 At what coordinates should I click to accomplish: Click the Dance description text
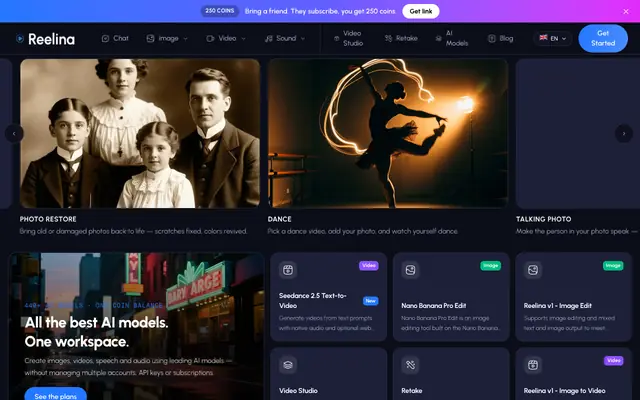pyautogui.click(x=362, y=231)
